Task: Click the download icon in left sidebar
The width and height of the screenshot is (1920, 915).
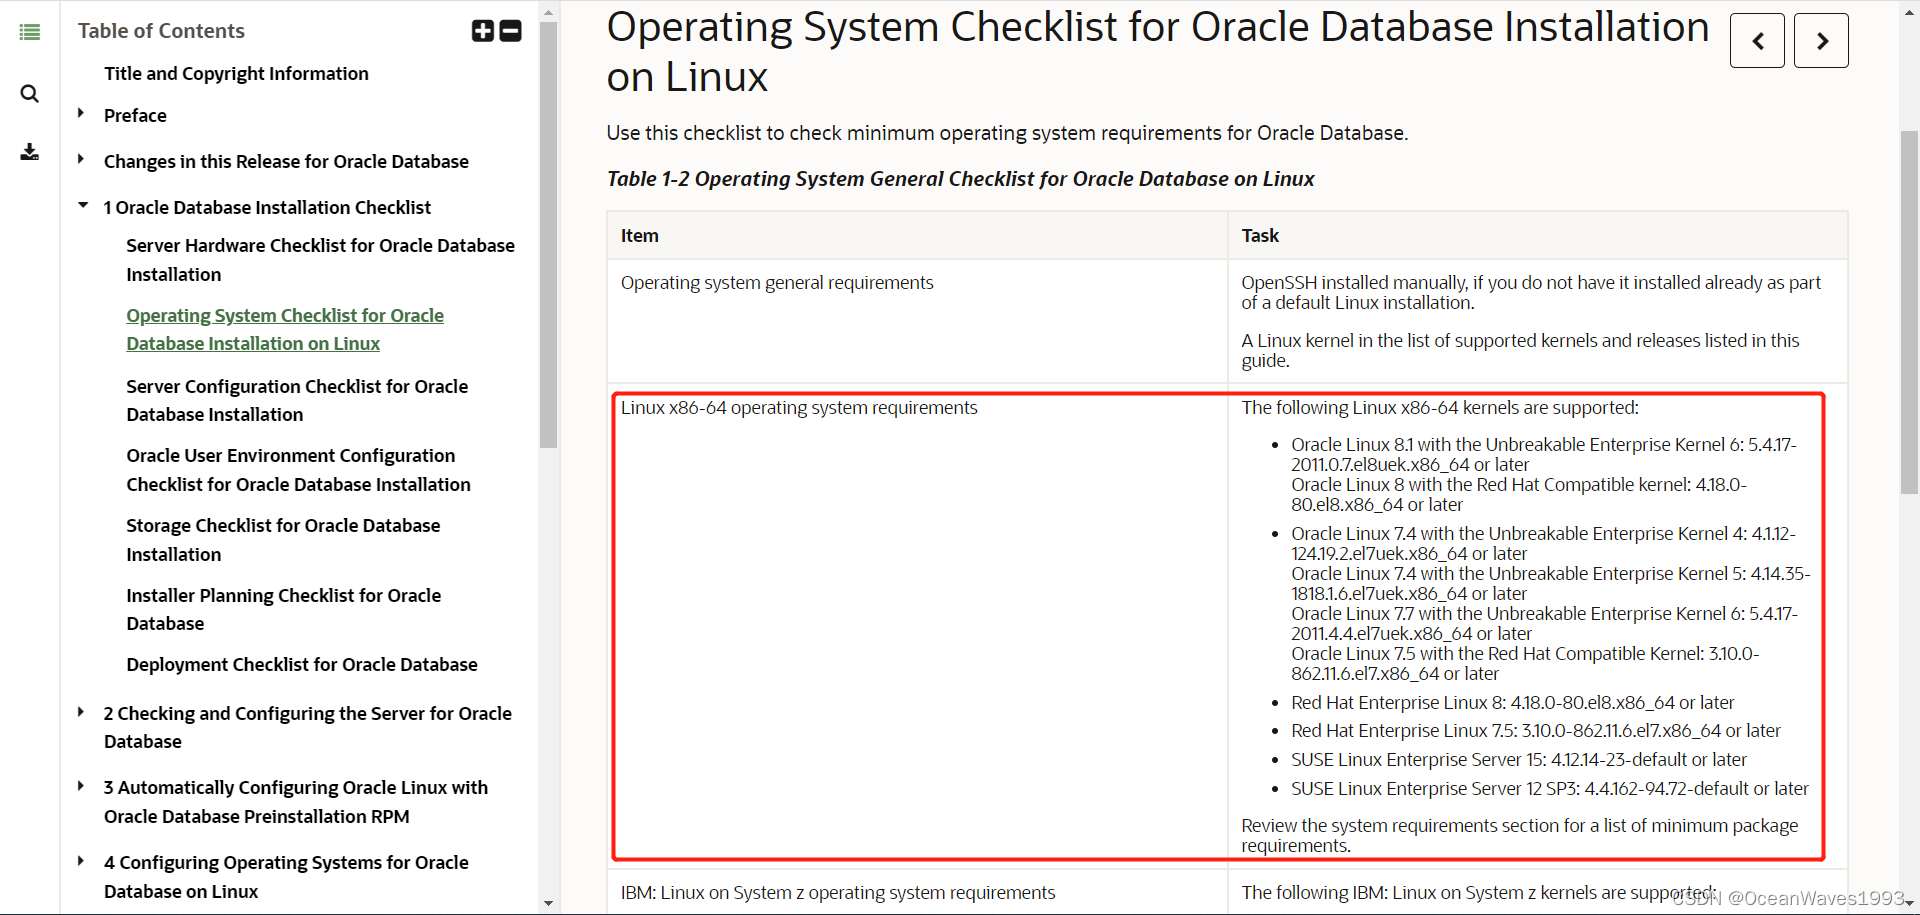Action: point(30,152)
